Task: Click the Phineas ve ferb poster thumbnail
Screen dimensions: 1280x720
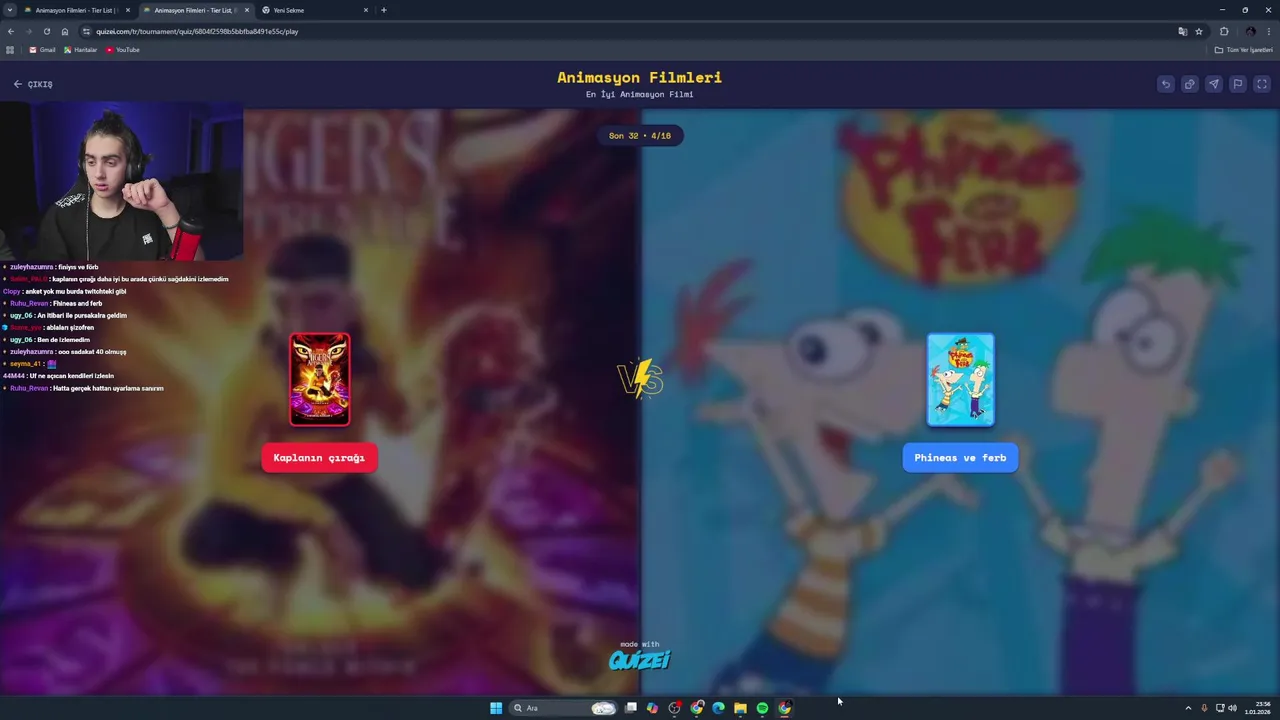Action: click(960, 379)
